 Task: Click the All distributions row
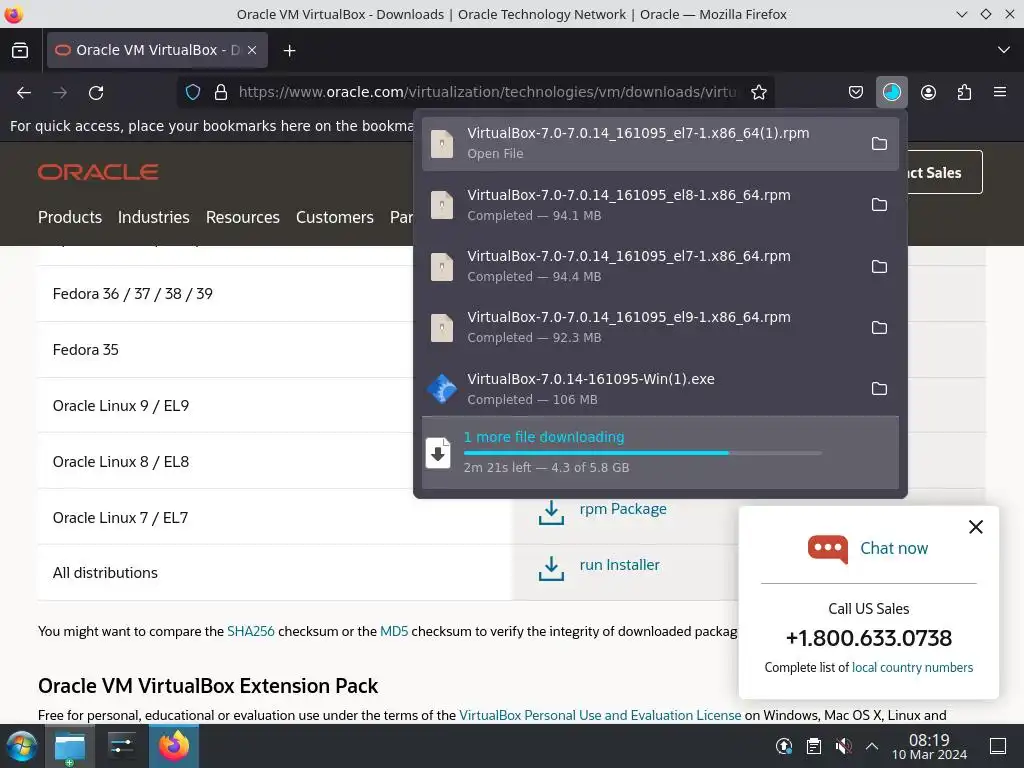274,573
